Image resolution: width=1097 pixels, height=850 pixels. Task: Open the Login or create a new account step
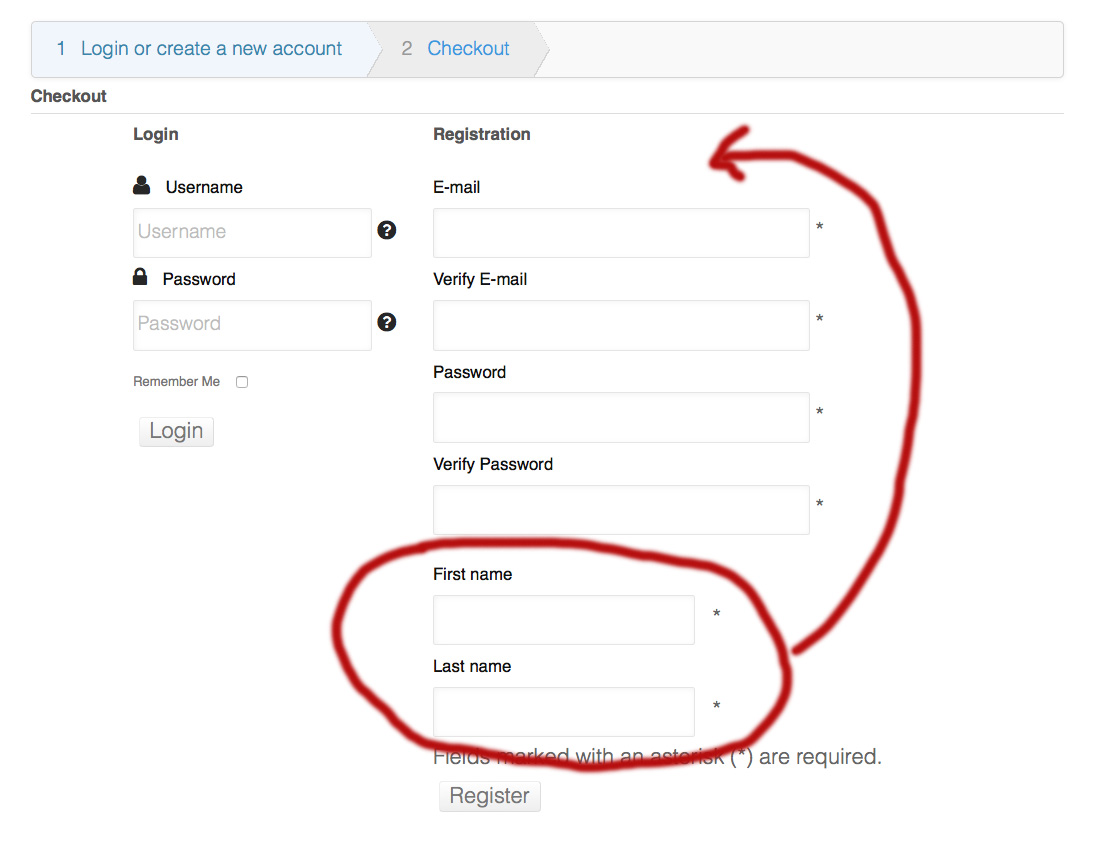point(211,49)
